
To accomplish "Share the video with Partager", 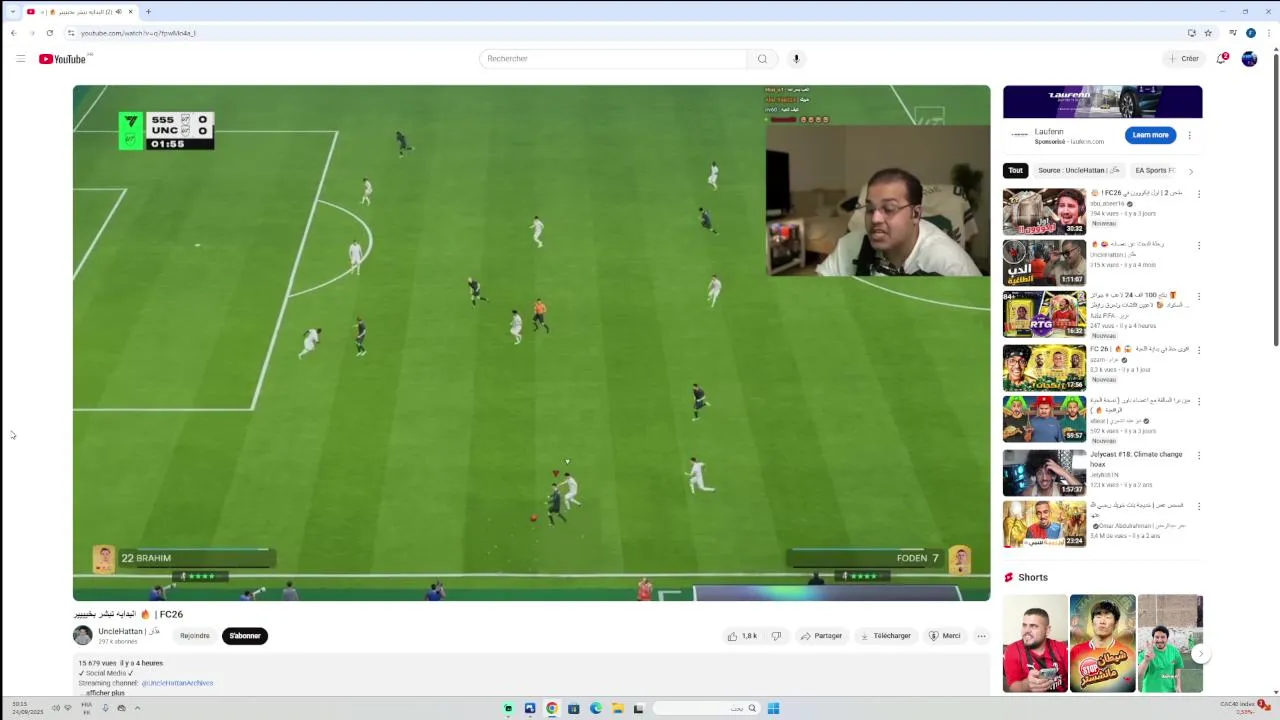I will click(821, 636).
